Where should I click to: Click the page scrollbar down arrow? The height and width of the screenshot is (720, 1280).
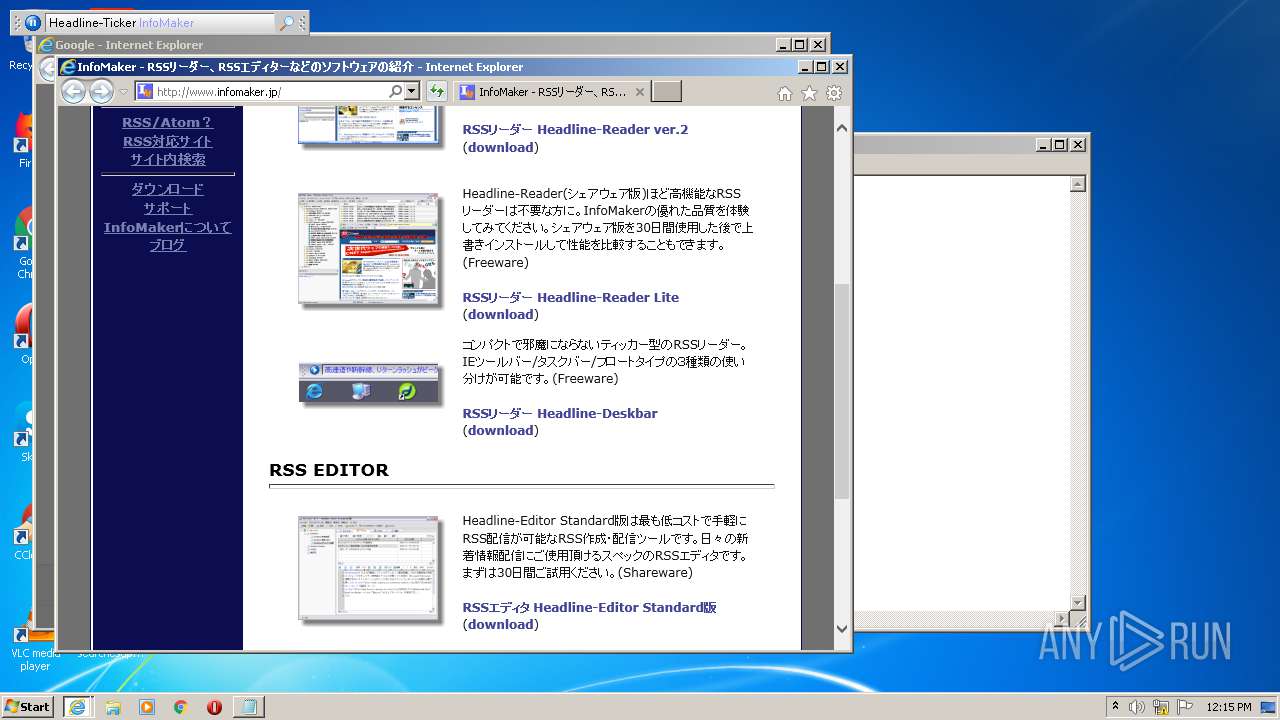click(841, 629)
